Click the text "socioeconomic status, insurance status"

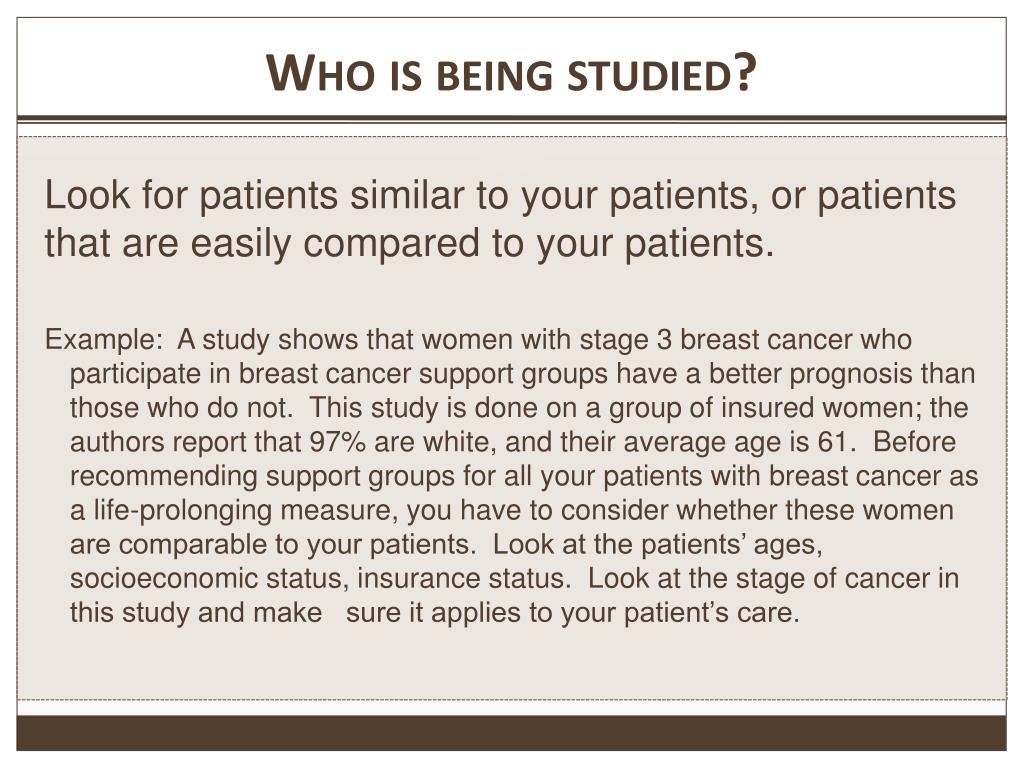[318, 579]
